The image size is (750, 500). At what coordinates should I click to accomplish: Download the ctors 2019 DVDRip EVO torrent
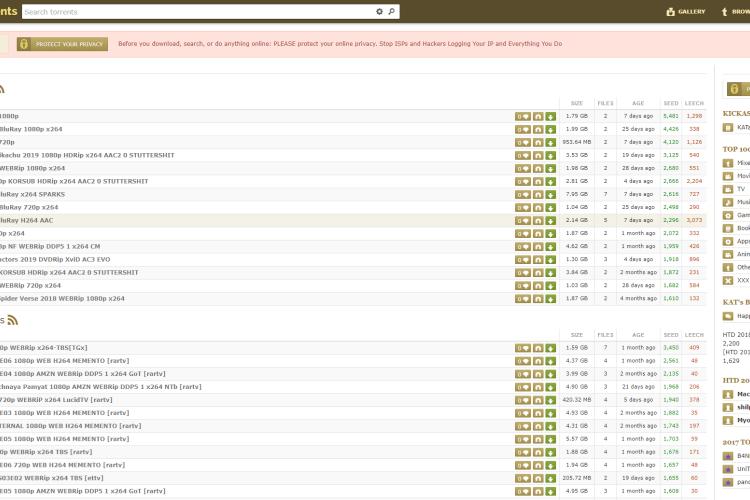point(551,260)
